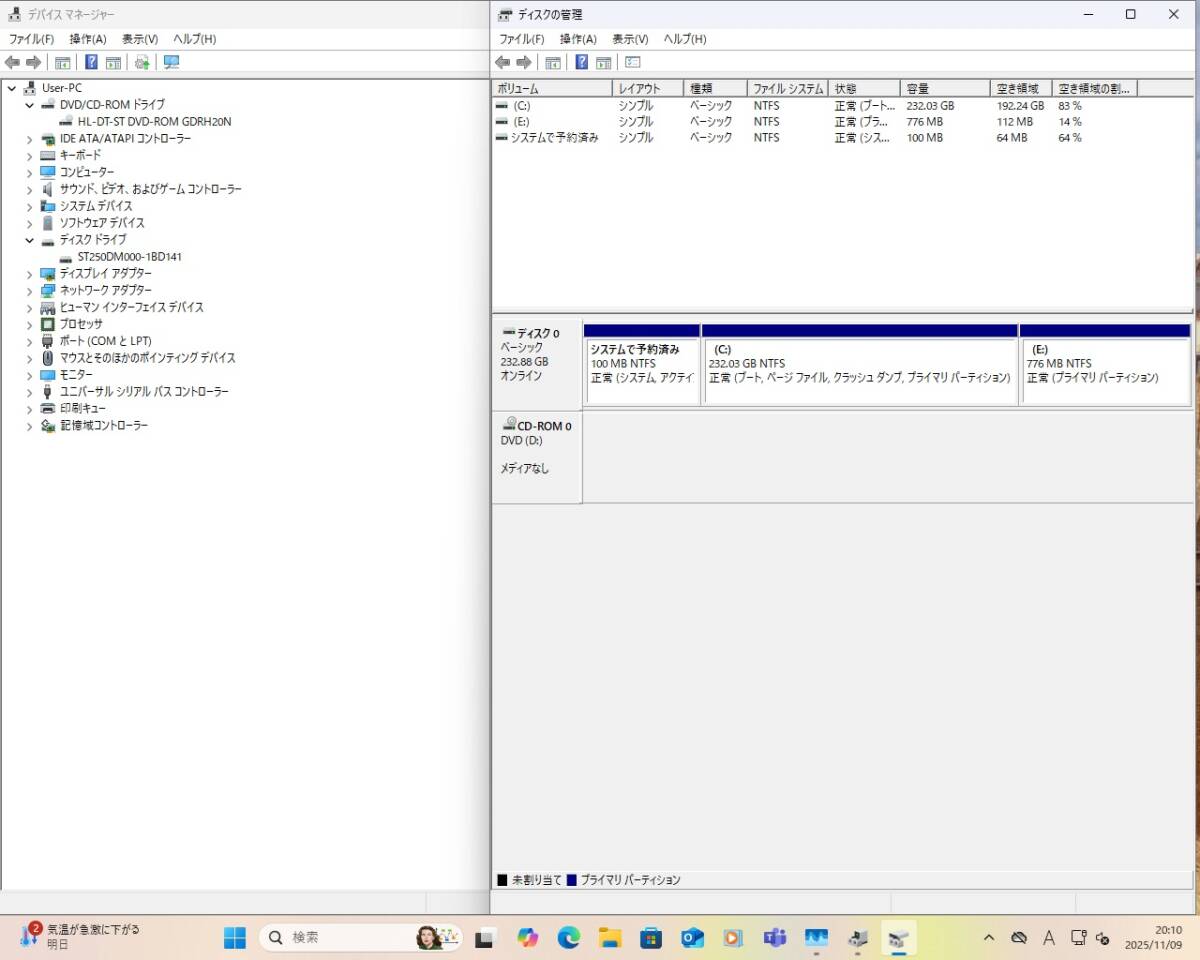
Task: Click the Show/Hide action pane icon in Device Manager
Action: point(113,62)
